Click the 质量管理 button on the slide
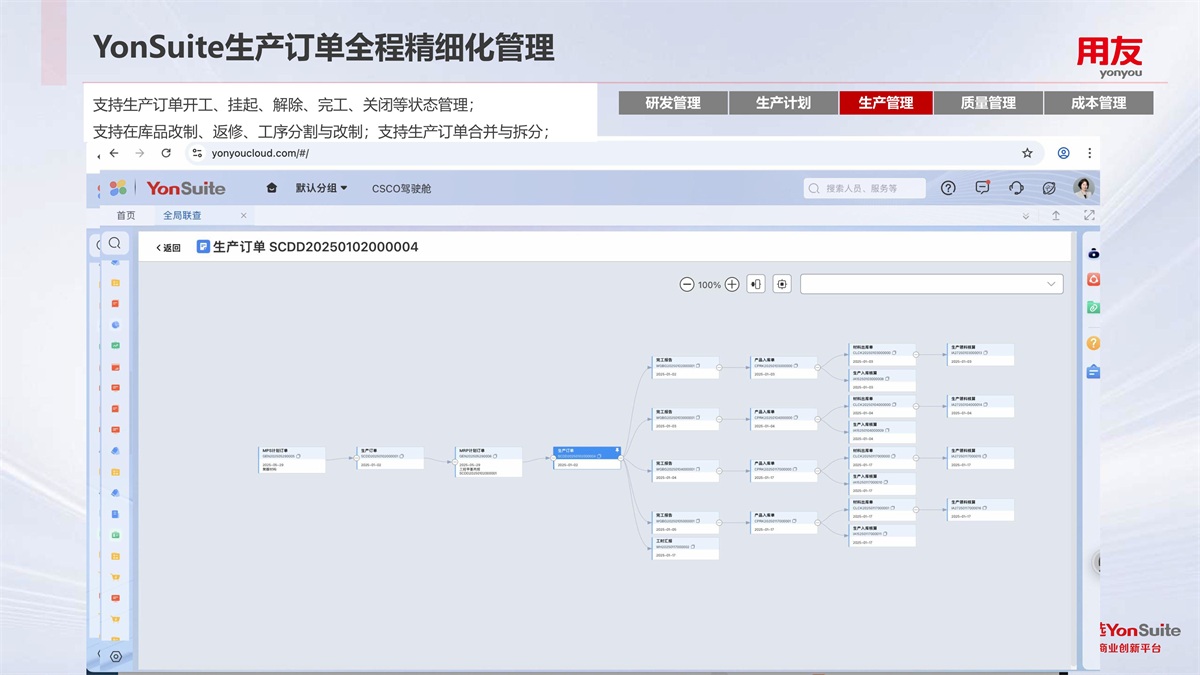The height and width of the screenshot is (675, 1200). click(988, 103)
